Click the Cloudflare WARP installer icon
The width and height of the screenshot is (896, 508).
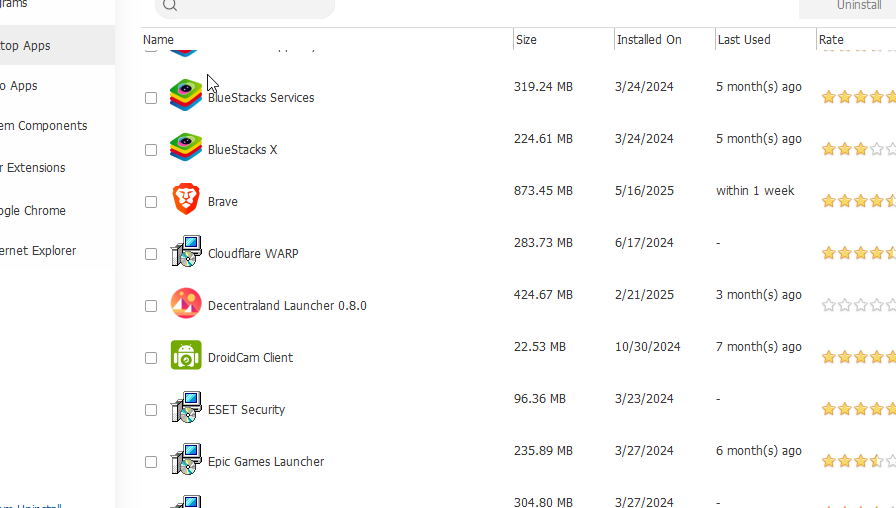[x=186, y=251]
